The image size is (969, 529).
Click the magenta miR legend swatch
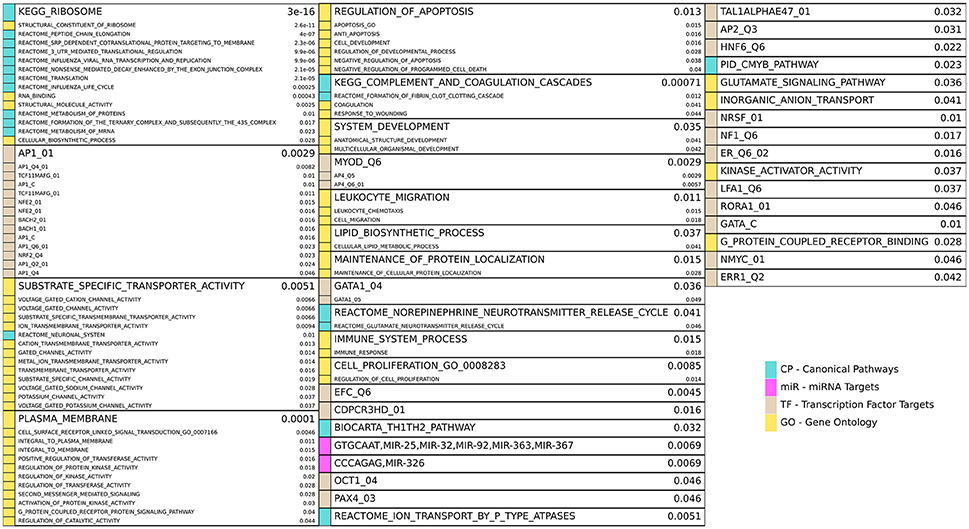771,387
